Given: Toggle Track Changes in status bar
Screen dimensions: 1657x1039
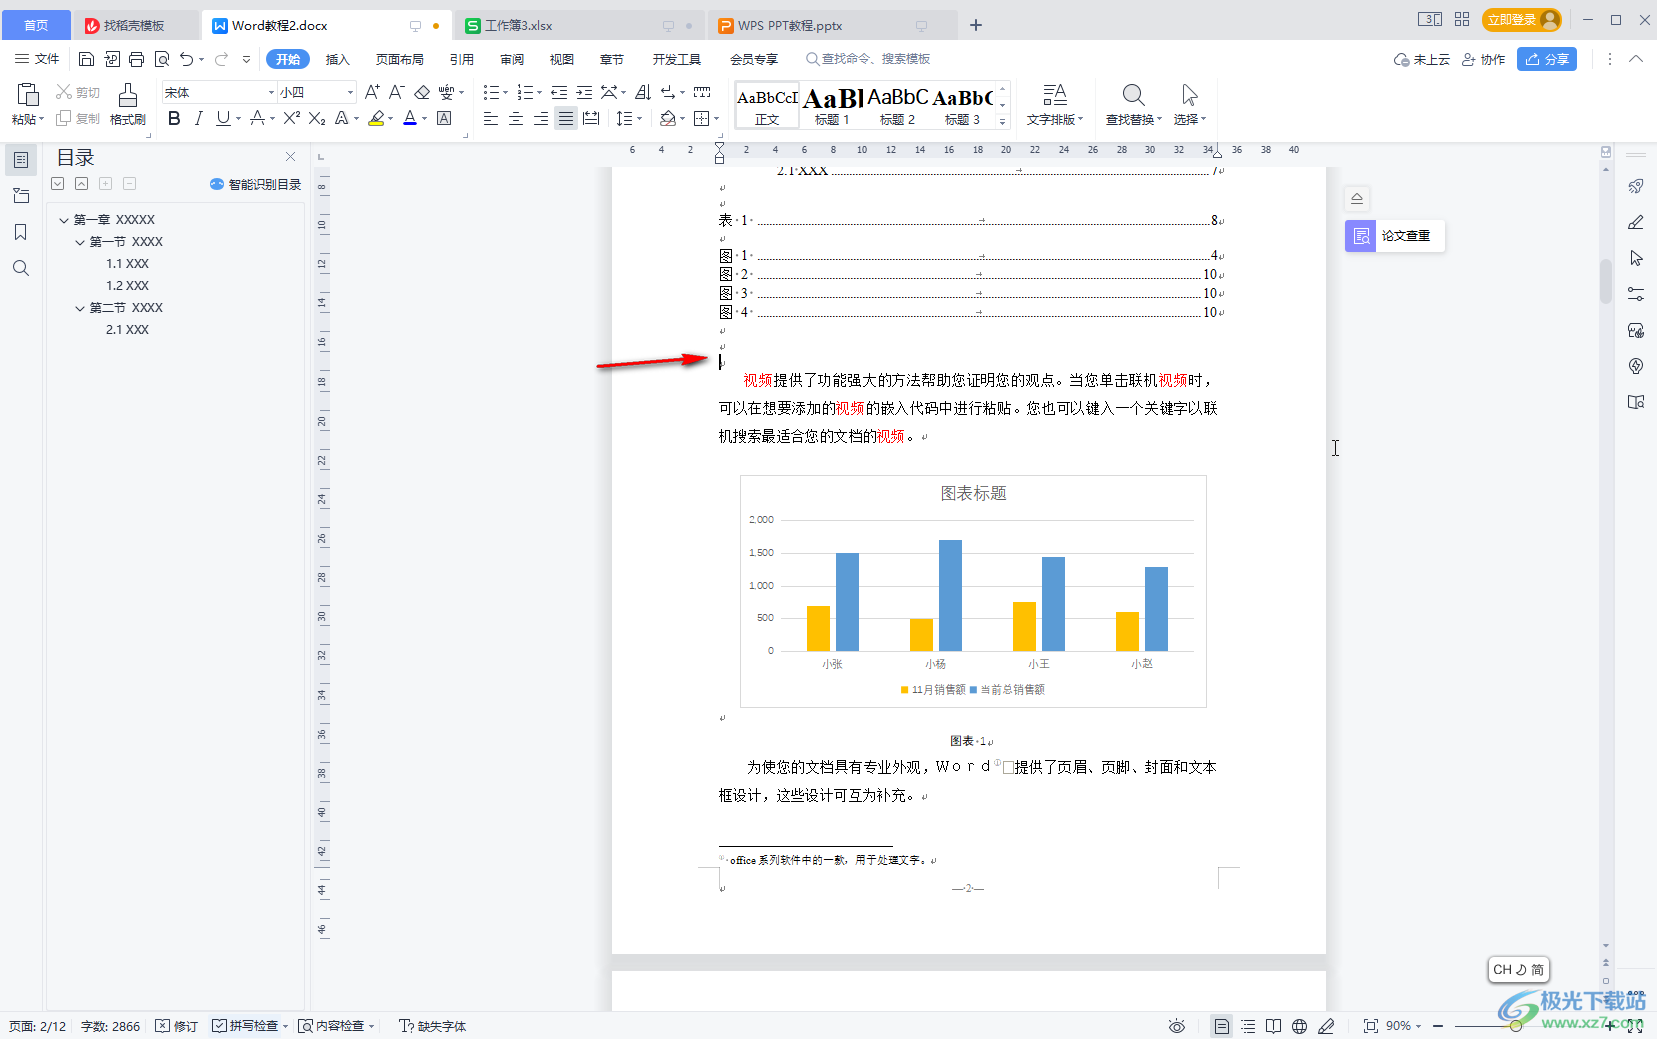Looking at the screenshot, I should (177, 1026).
